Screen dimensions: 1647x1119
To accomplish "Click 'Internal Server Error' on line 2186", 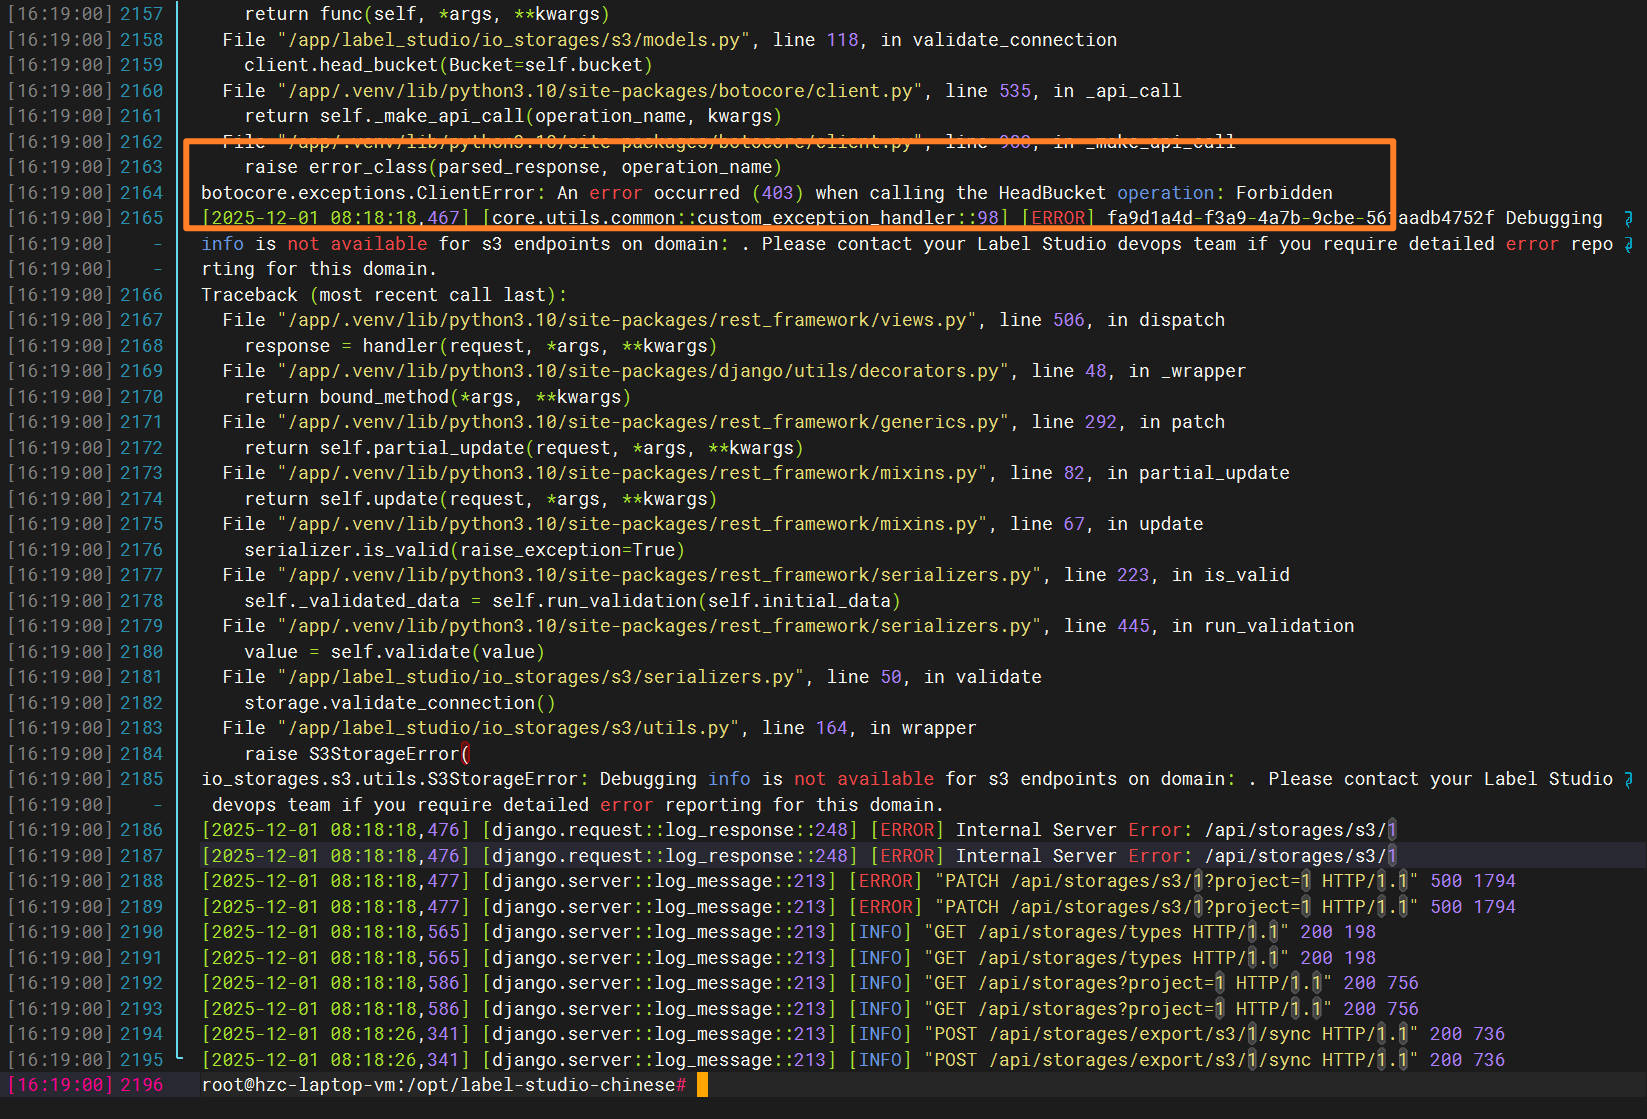I will pos(1069,830).
